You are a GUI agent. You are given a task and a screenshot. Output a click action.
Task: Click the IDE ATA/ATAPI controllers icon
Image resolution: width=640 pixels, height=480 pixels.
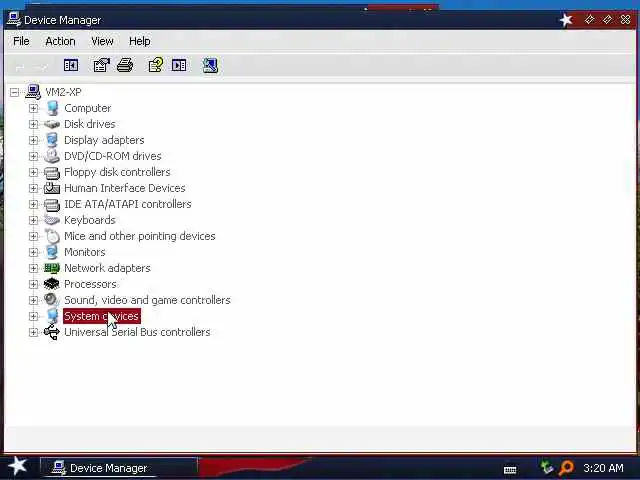coord(52,204)
